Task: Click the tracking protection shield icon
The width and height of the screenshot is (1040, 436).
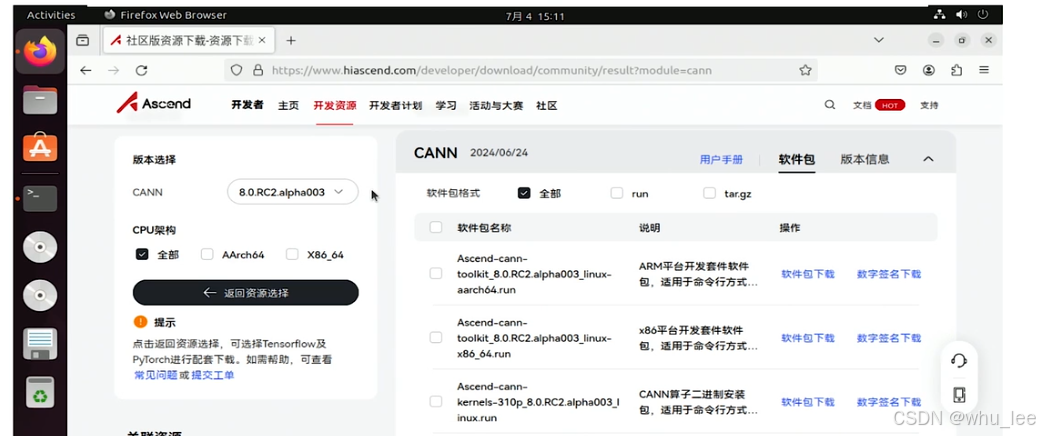Action: coord(236,70)
